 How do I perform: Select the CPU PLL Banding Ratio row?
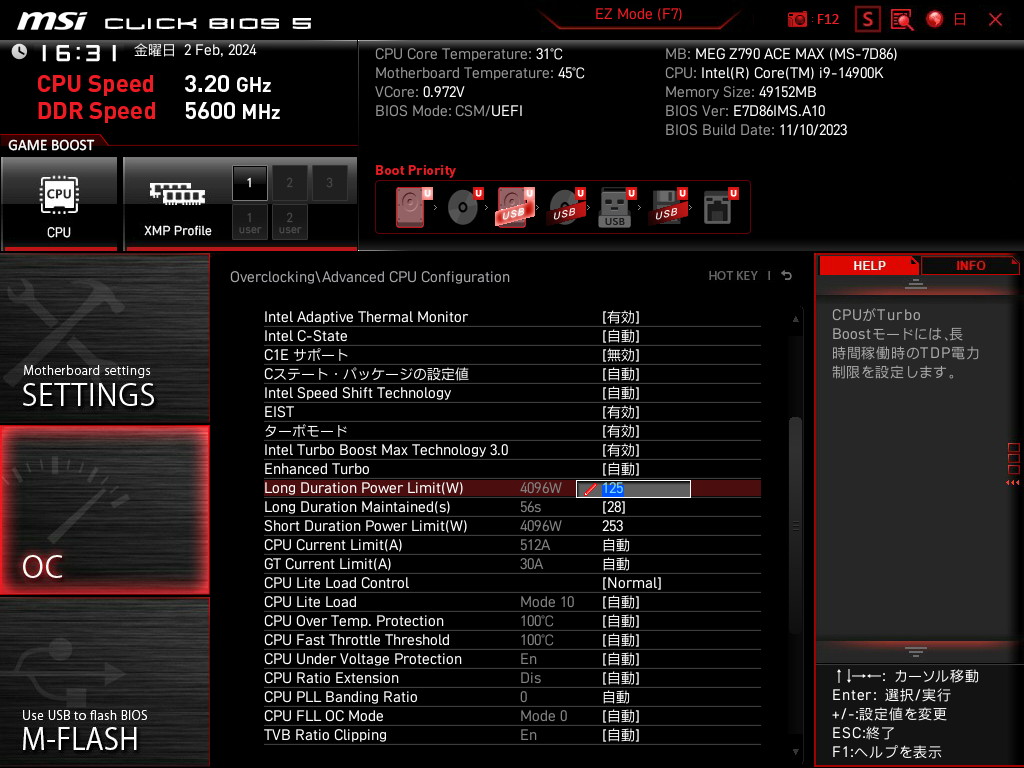tap(512, 697)
